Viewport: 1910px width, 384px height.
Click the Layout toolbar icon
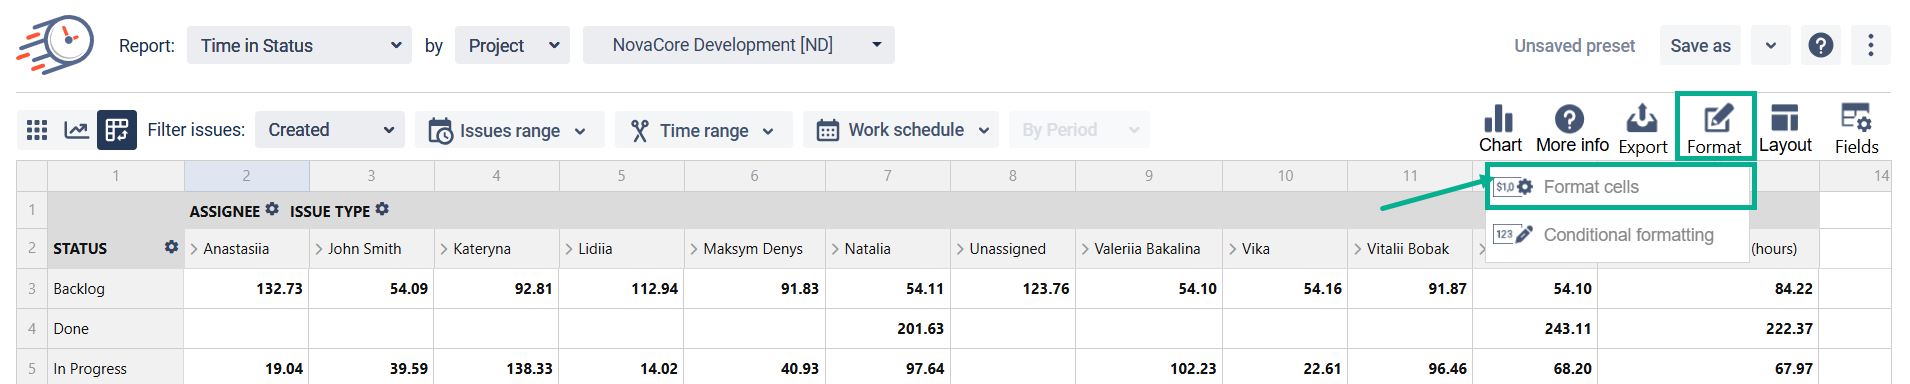[1784, 119]
